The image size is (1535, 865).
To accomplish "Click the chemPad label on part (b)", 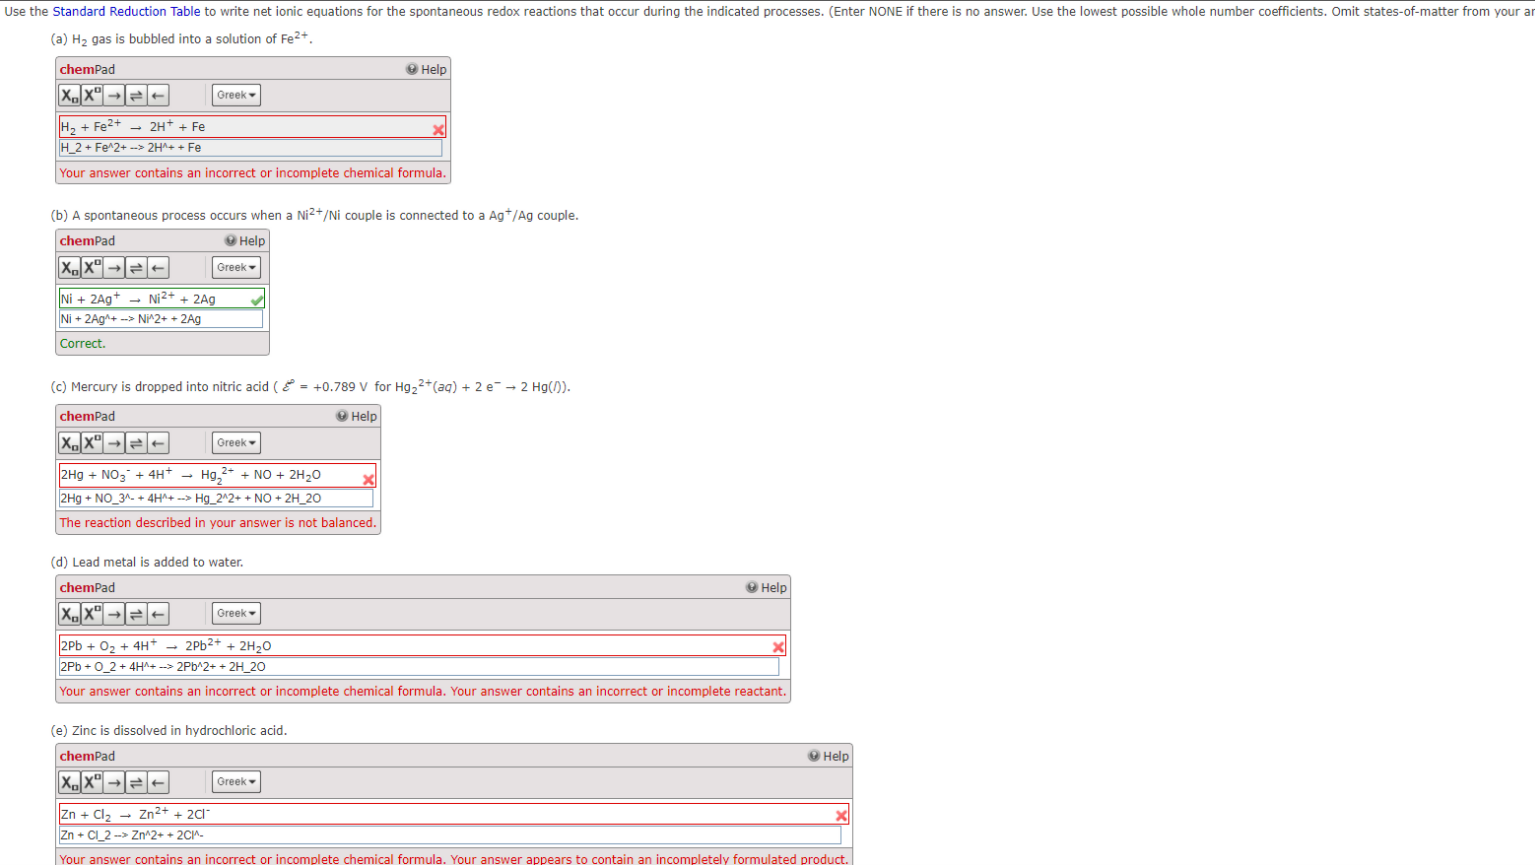I will click(86, 240).
